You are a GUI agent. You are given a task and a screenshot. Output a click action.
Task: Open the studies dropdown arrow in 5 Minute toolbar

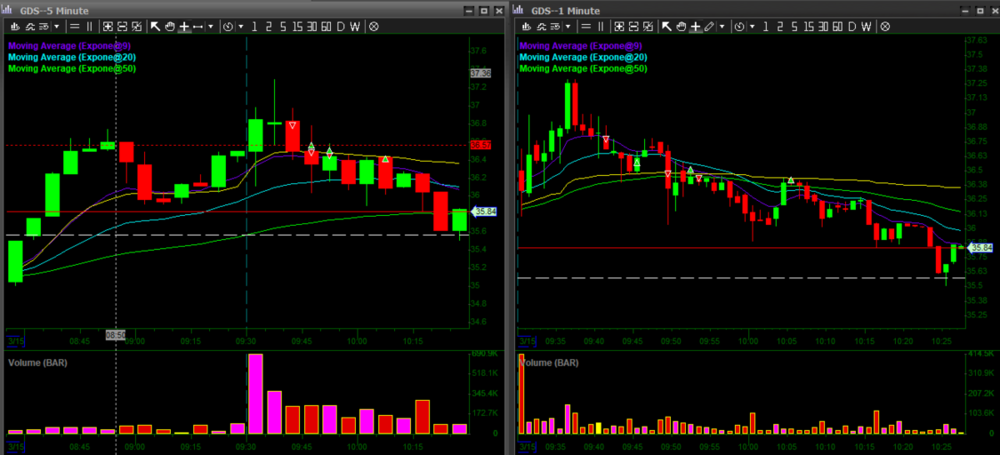tap(55, 26)
